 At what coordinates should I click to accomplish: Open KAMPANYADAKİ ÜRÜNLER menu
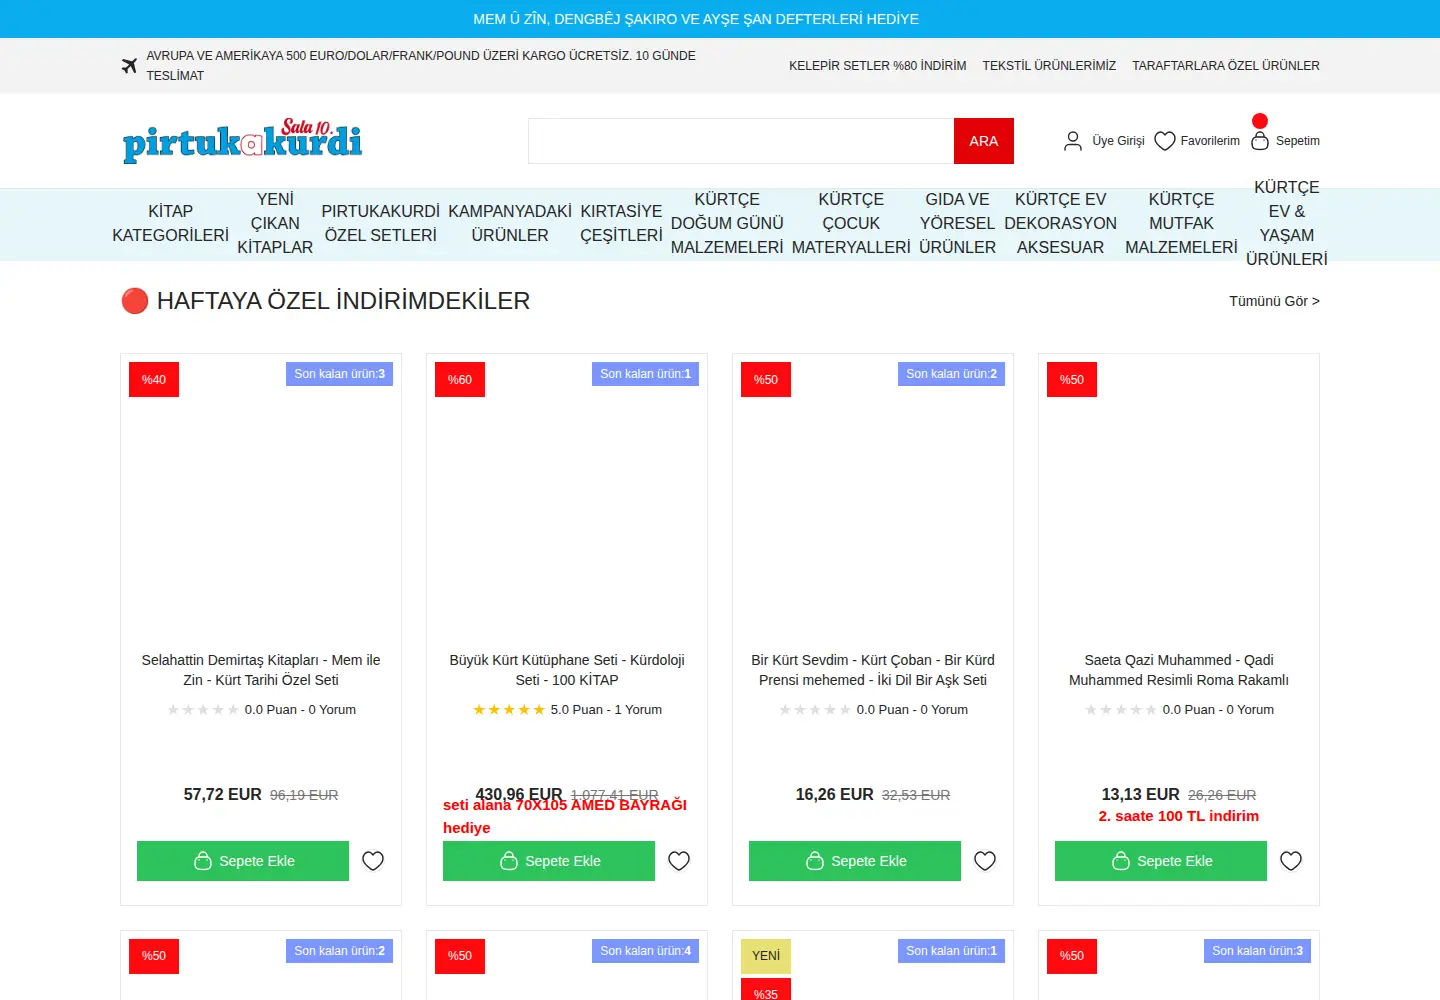click(510, 224)
